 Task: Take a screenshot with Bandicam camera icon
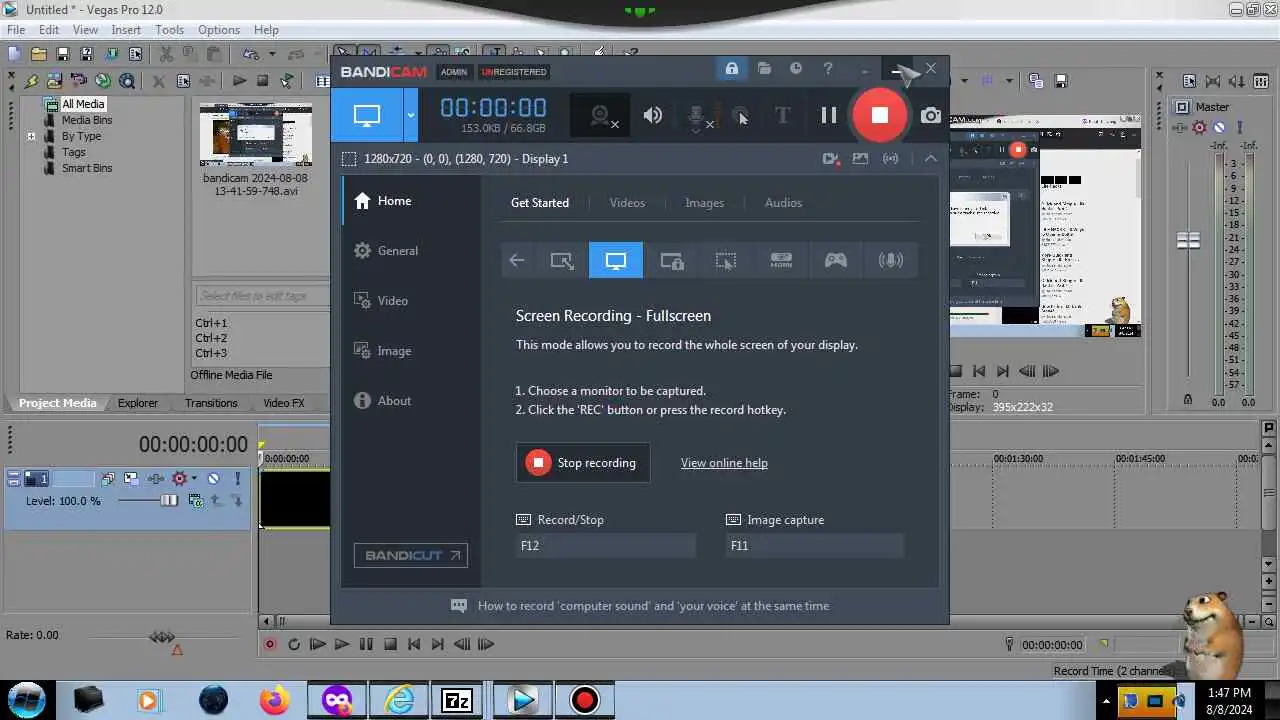coord(931,115)
